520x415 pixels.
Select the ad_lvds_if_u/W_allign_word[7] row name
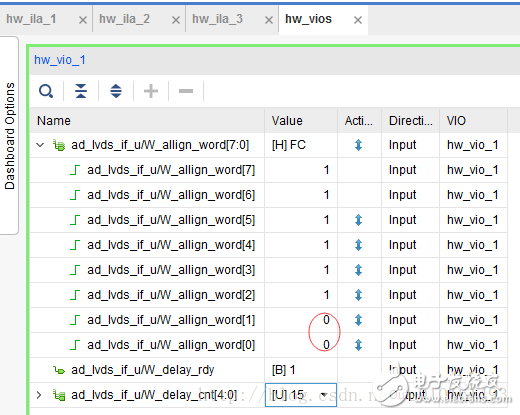point(171,170)
